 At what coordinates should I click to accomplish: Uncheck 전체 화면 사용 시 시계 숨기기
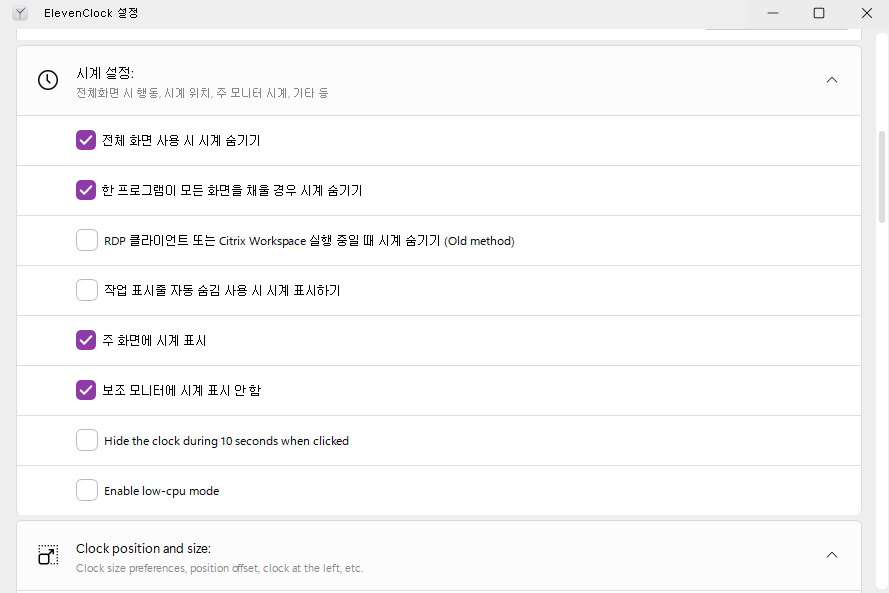[86, 140]
